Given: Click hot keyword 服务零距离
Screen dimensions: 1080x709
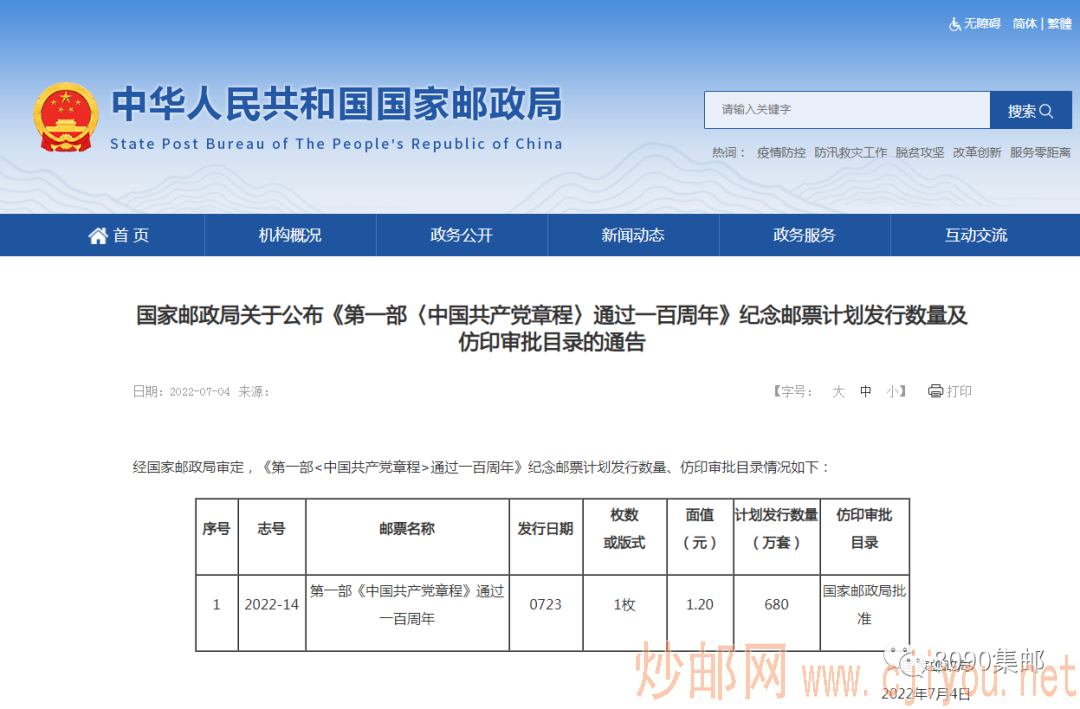Looking at the screenshot, I should pyautogui.click(x=1040, y=152).
